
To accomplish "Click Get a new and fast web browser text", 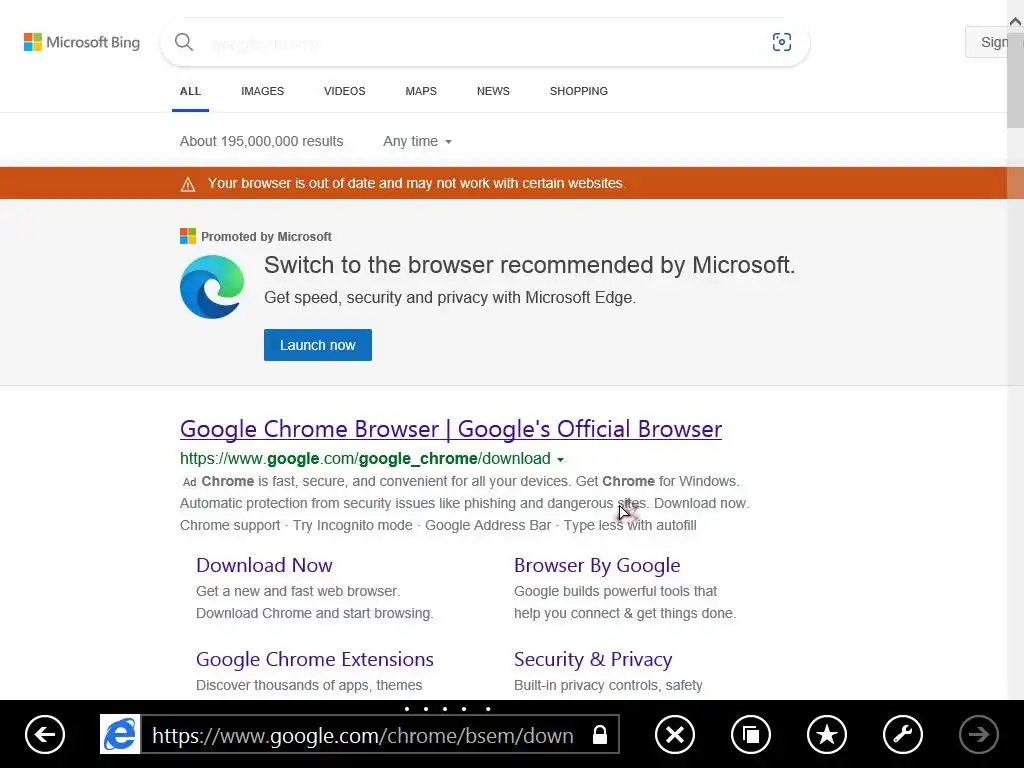I will [298, 592].
